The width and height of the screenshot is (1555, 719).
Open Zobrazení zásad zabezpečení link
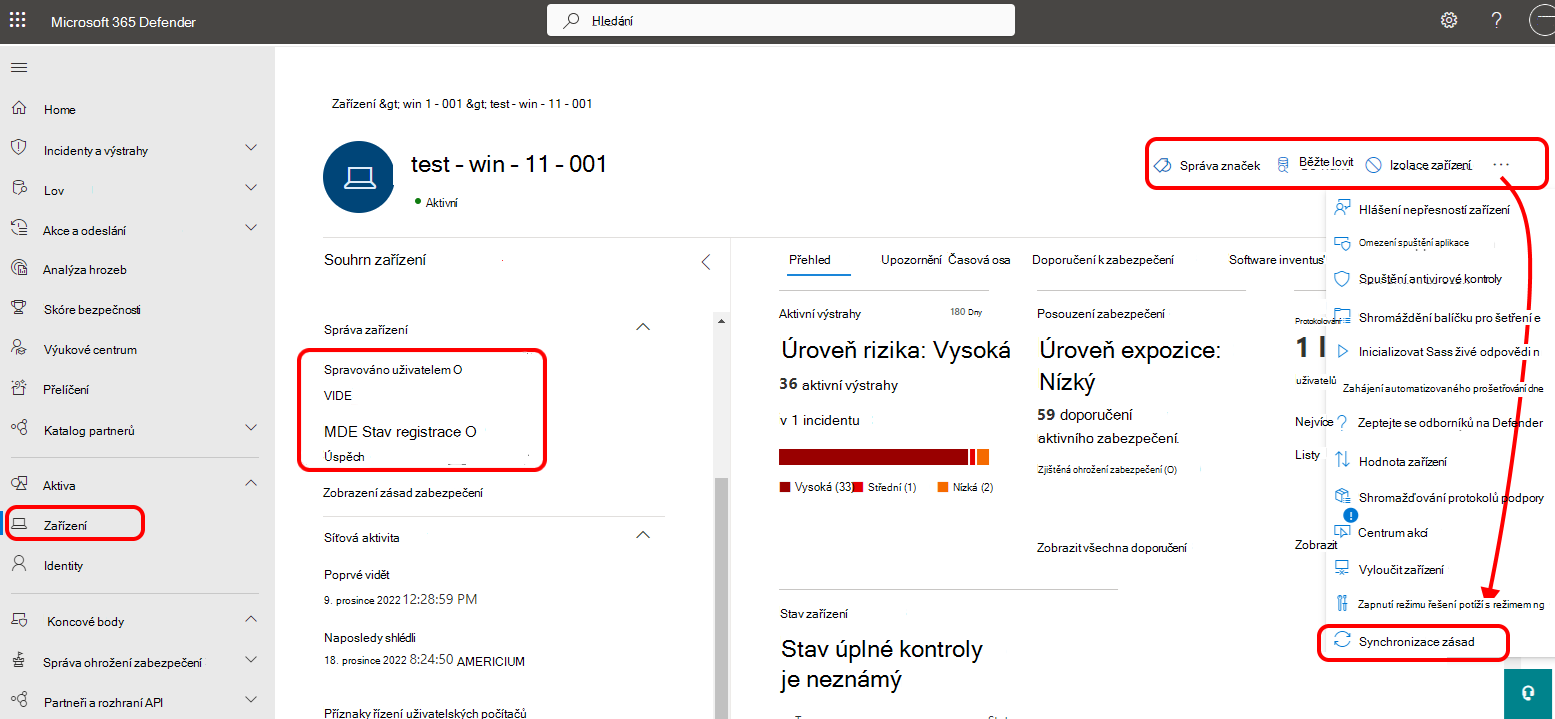[403, 492]
